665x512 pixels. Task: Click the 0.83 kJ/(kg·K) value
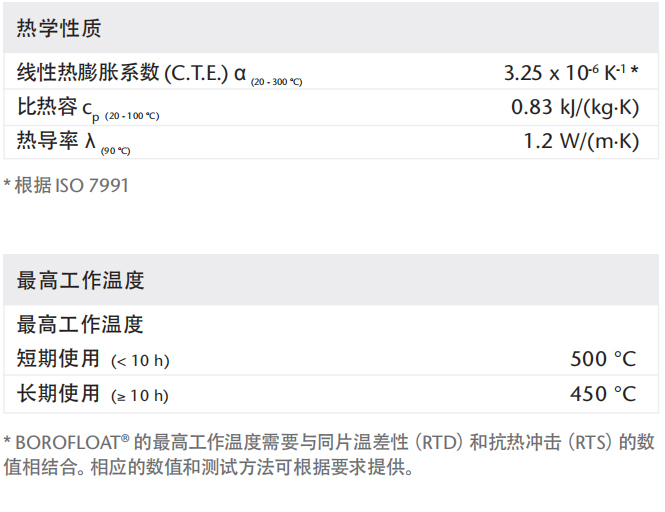tap(573, 108)
